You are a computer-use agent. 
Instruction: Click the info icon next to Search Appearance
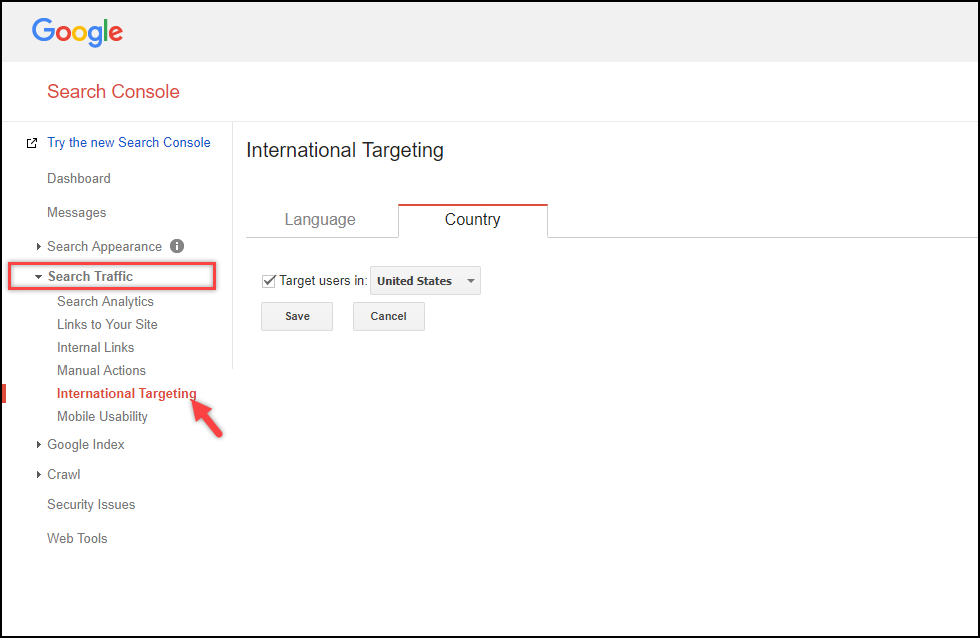(177, 246)
